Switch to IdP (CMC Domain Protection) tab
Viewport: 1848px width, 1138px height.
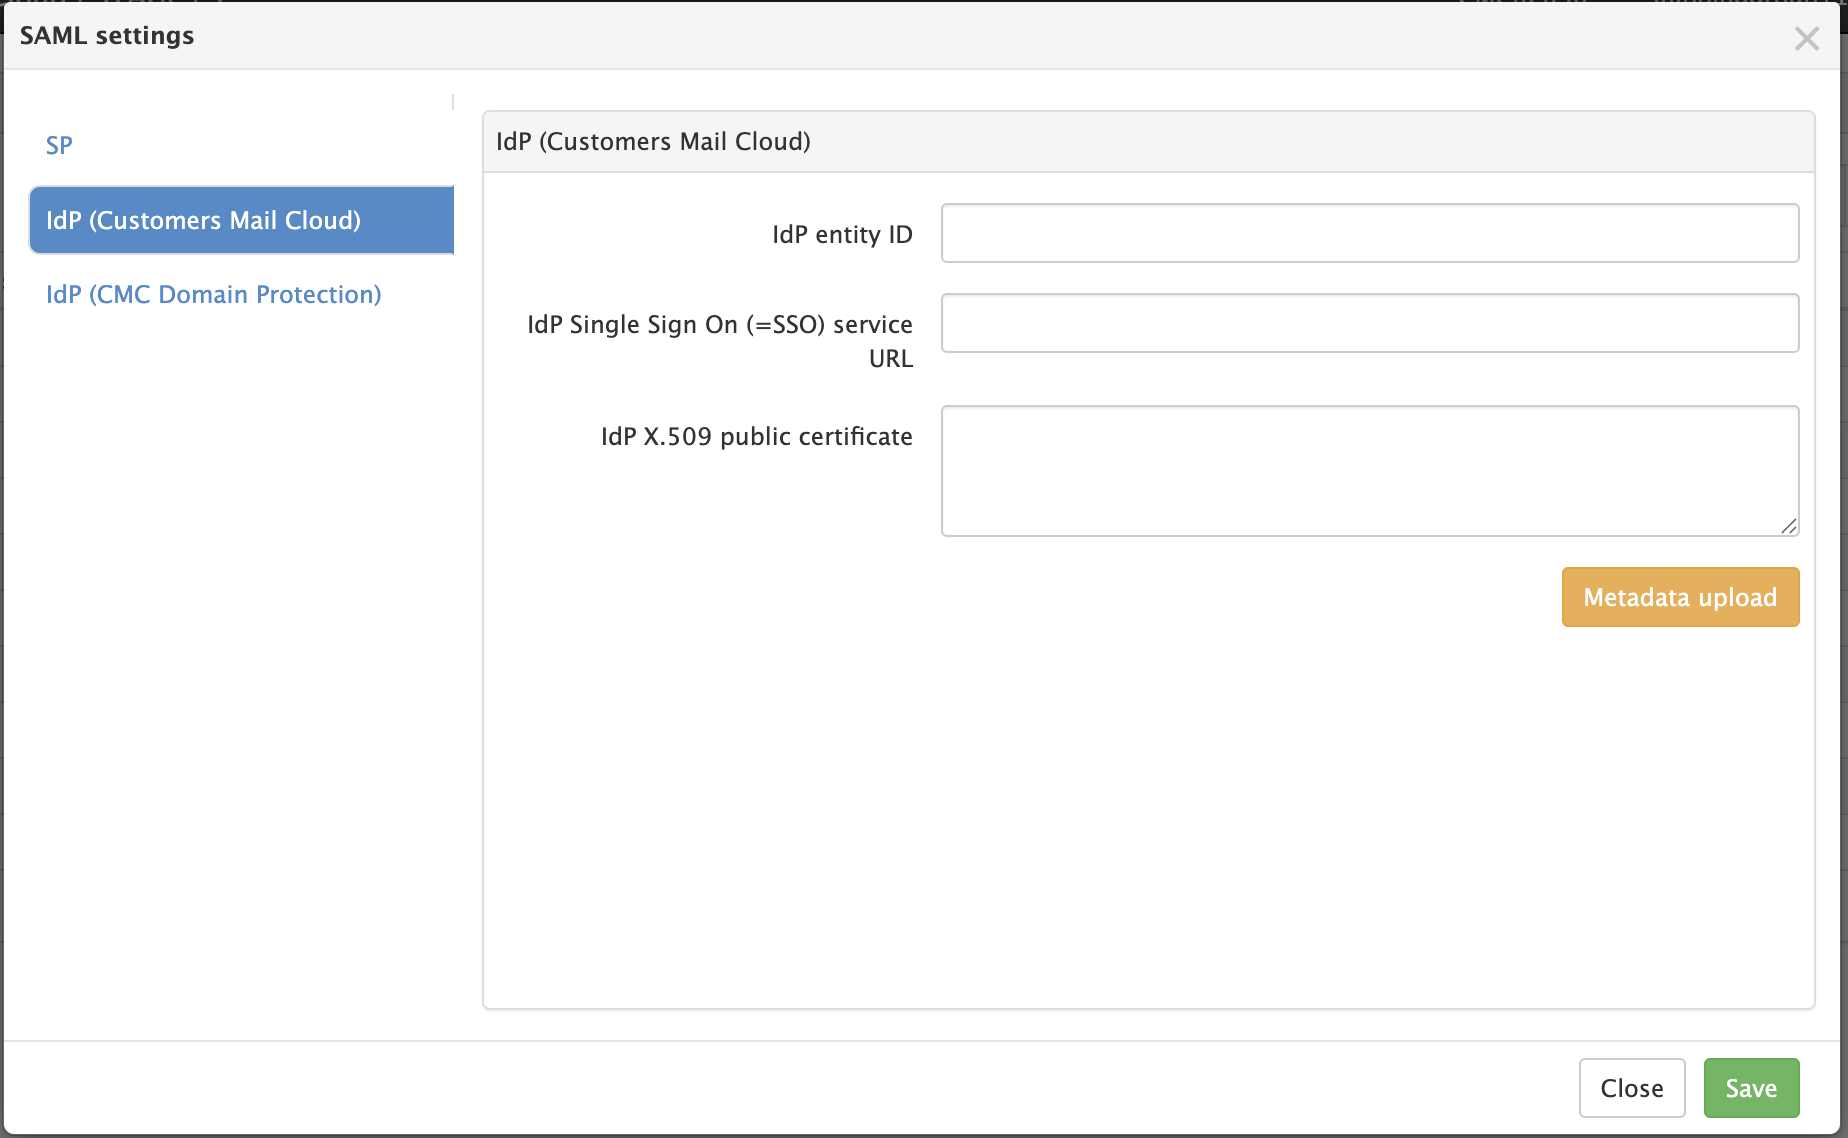(213, 295)
